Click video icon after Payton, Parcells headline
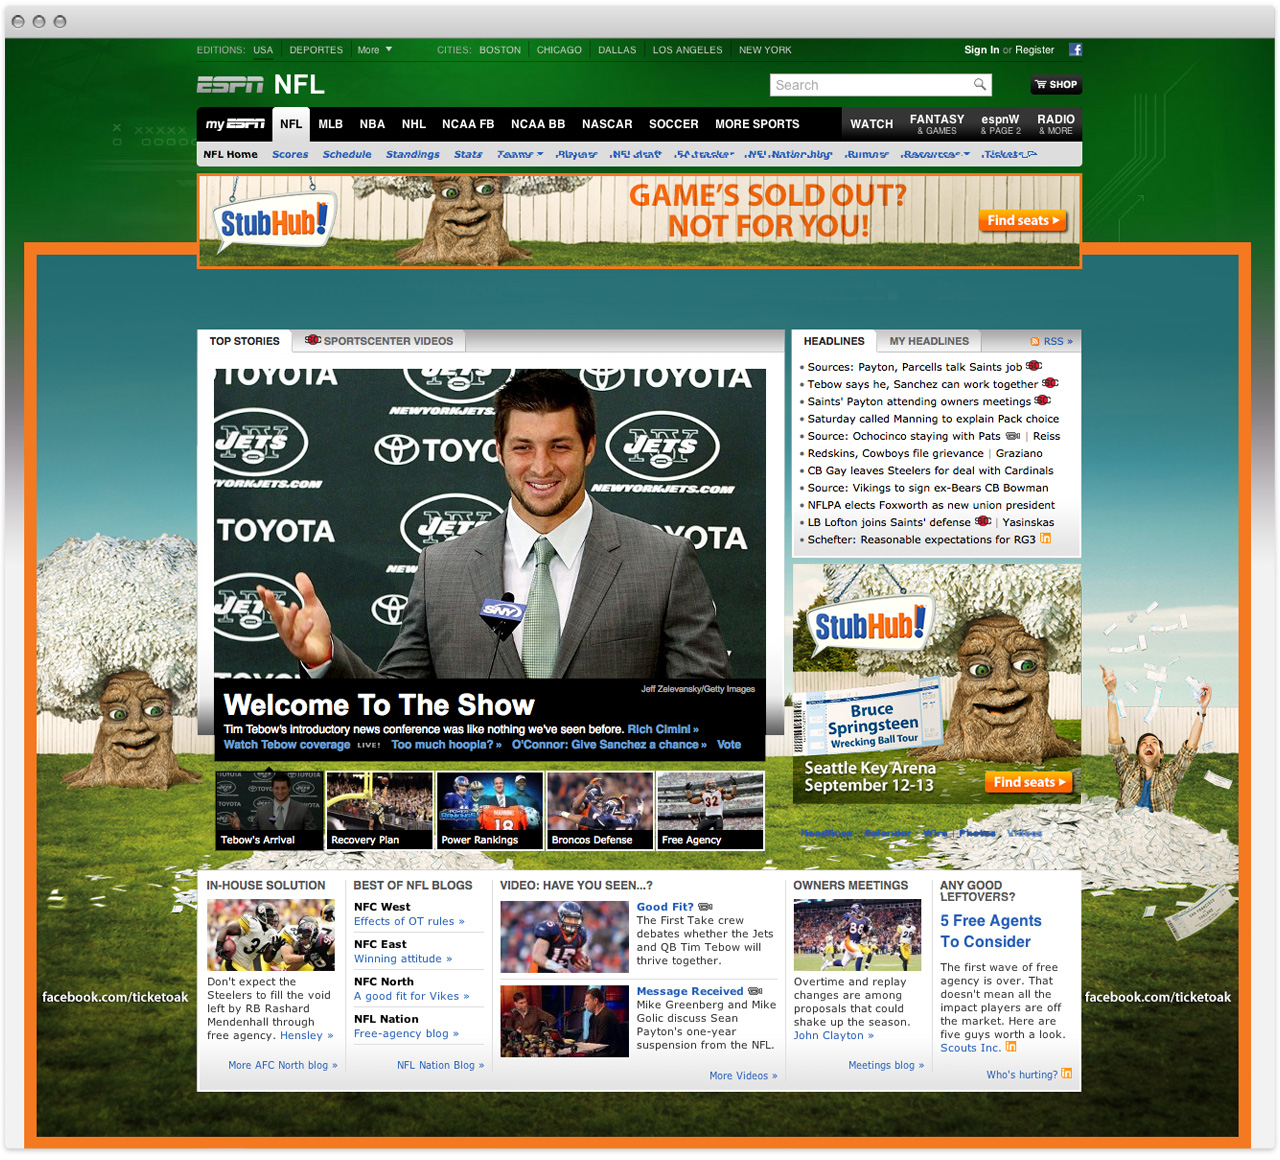1280x1160 pixels. [x=1034, y=366]
